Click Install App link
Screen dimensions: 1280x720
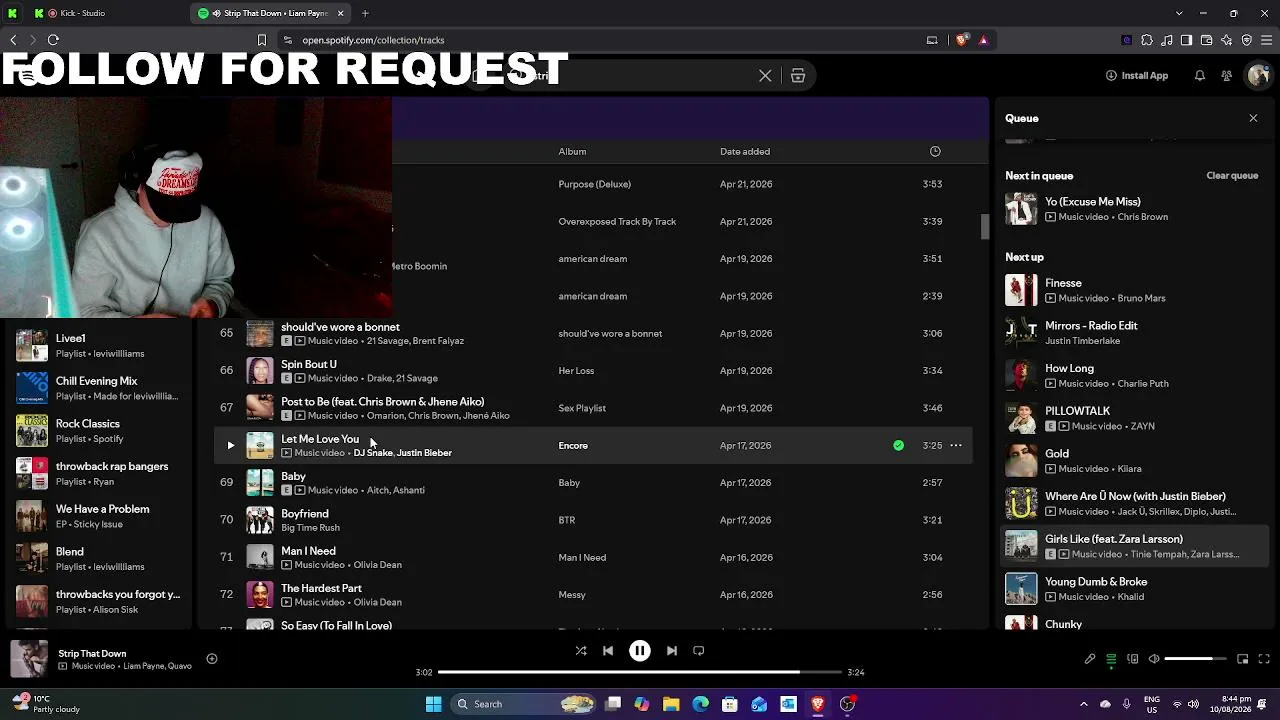tap(1137, 76)
